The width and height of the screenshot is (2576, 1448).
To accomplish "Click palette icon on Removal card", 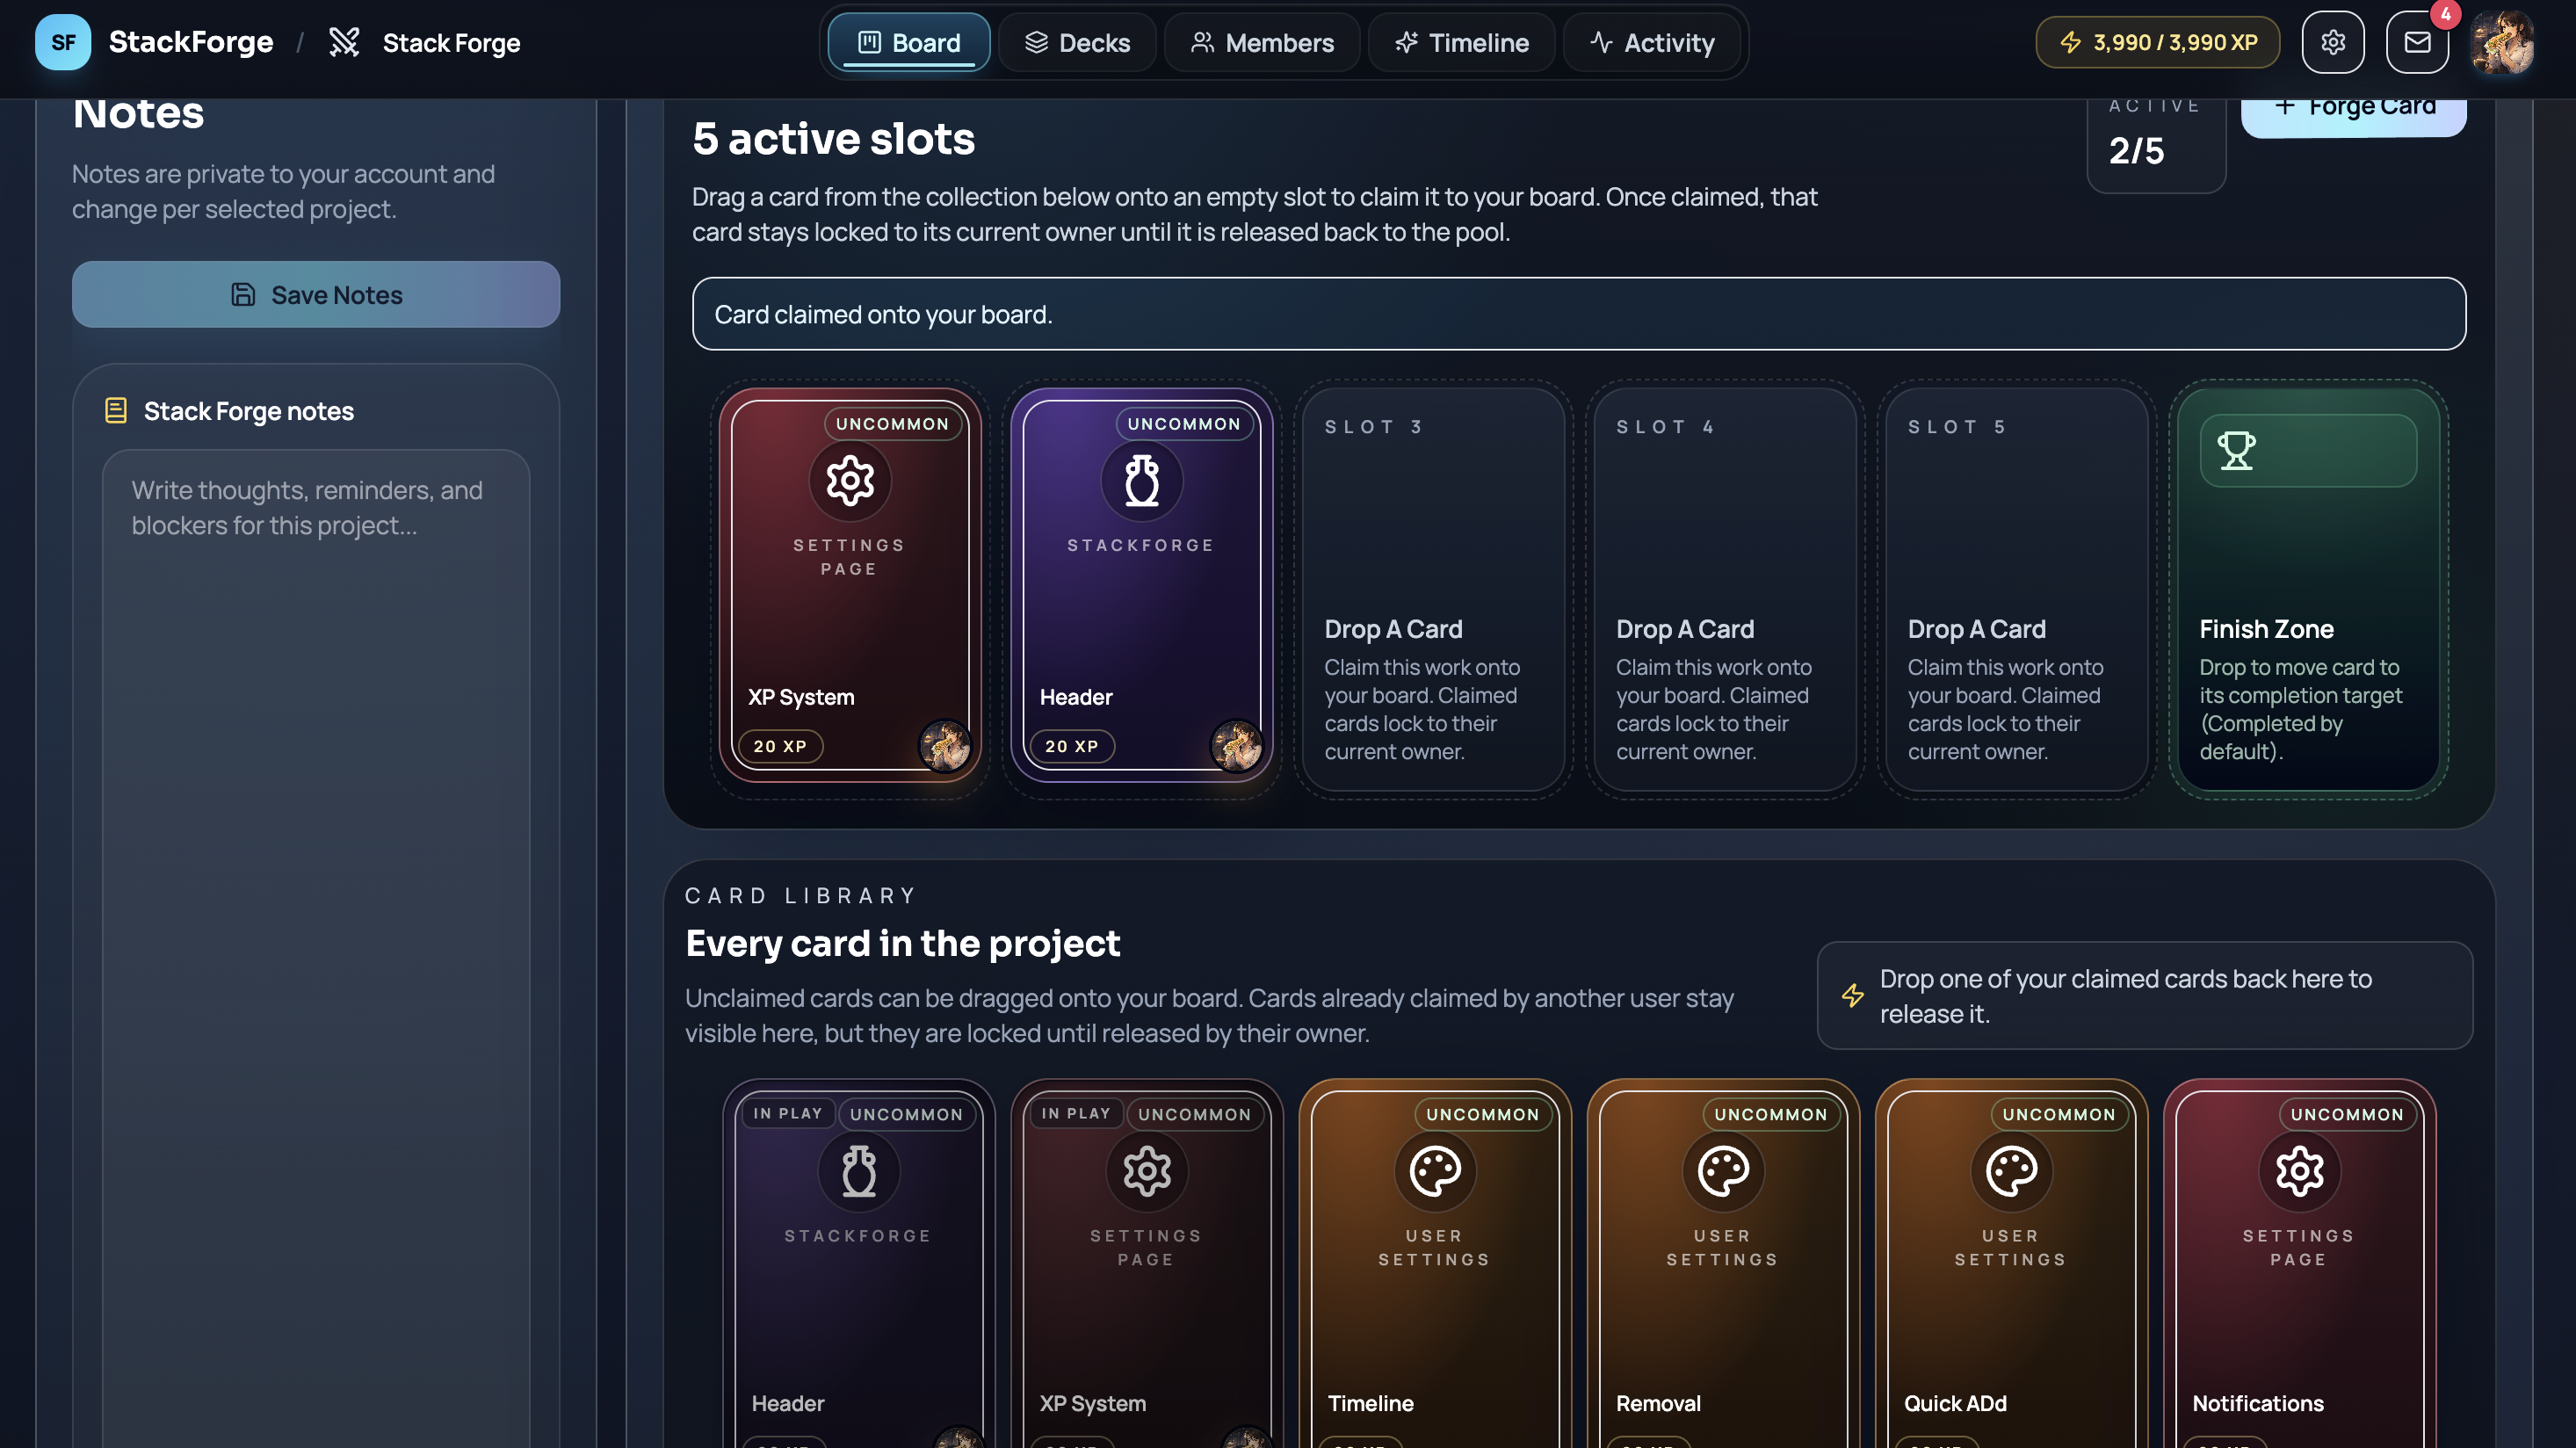I will point(1722,1171).
